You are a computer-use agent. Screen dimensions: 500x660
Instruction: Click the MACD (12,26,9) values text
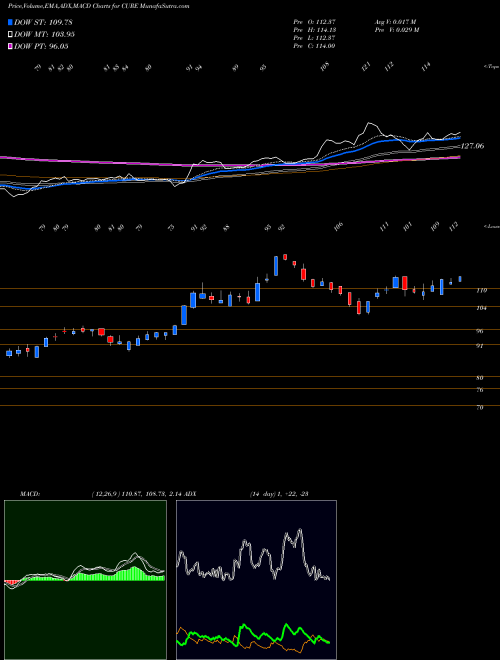136,494
